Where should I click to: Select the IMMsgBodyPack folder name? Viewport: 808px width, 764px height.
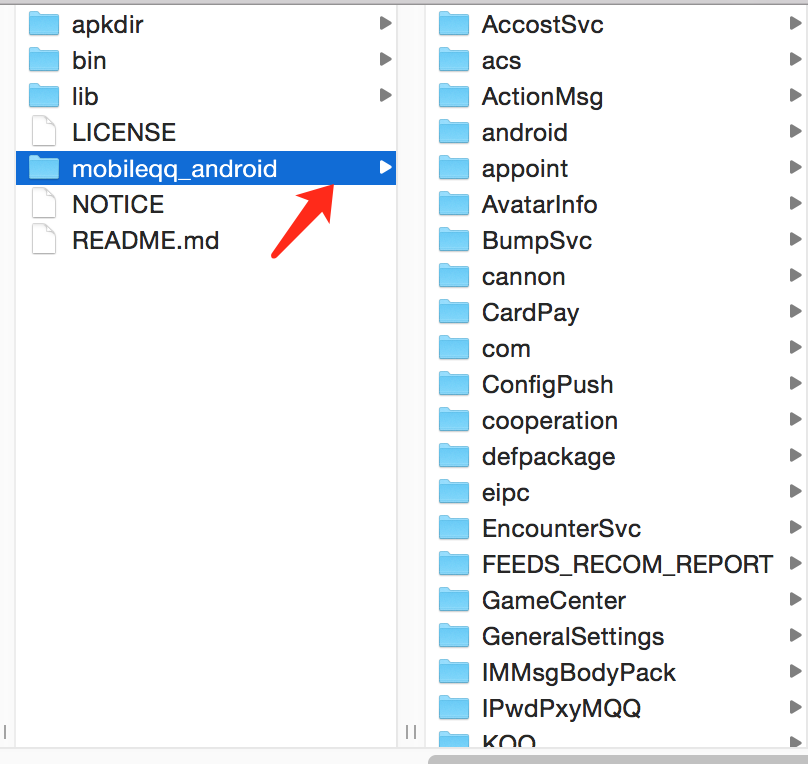[579, 673]
